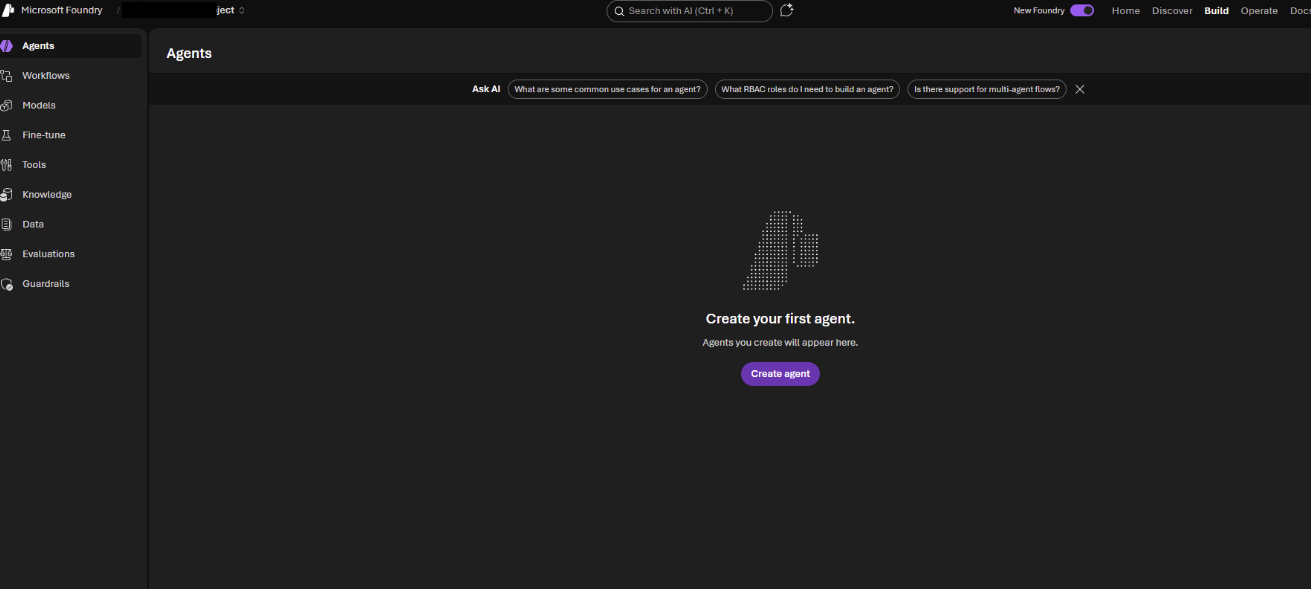Viewport: 1311px width, 589px height.
Task: Open the Tools sidebar icon
Action: coord(6,165)
